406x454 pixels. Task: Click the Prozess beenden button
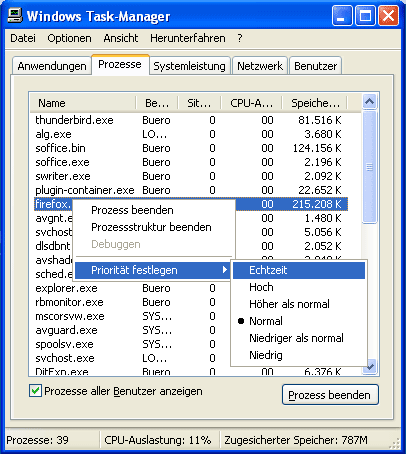pyautogui.click(x=330, y=395)
